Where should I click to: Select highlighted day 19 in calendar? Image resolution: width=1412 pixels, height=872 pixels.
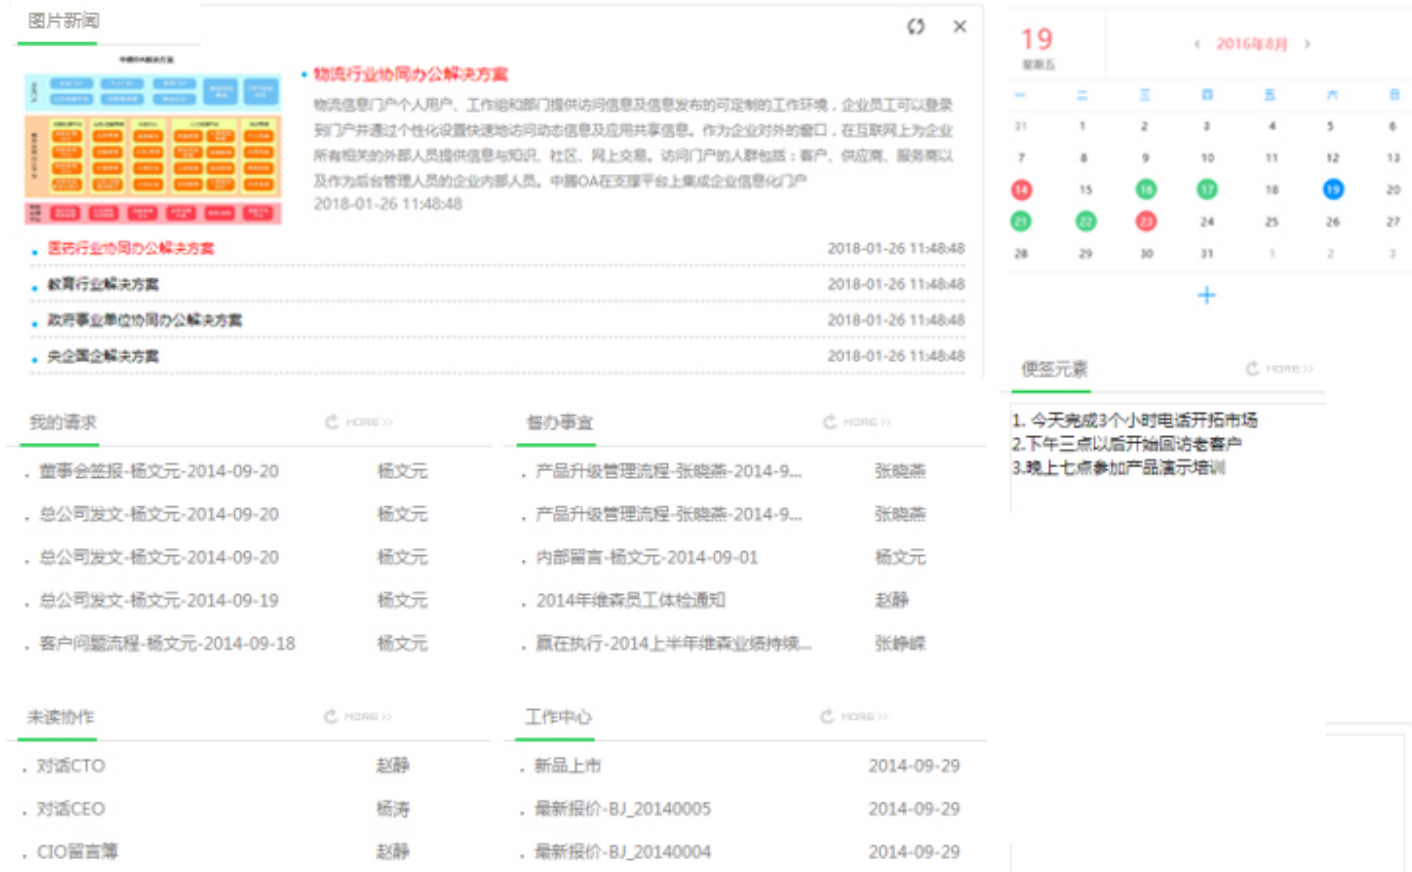tap(1332, 189)
